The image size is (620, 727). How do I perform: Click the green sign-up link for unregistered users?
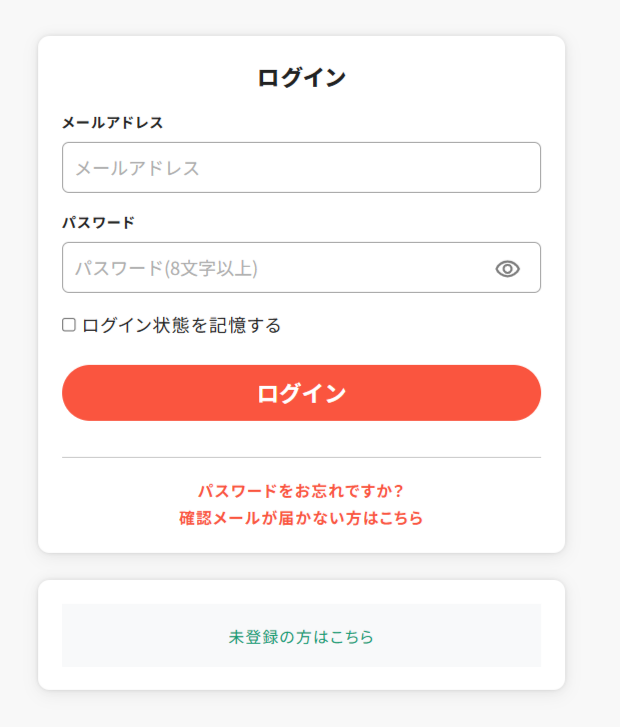(301, 636)
